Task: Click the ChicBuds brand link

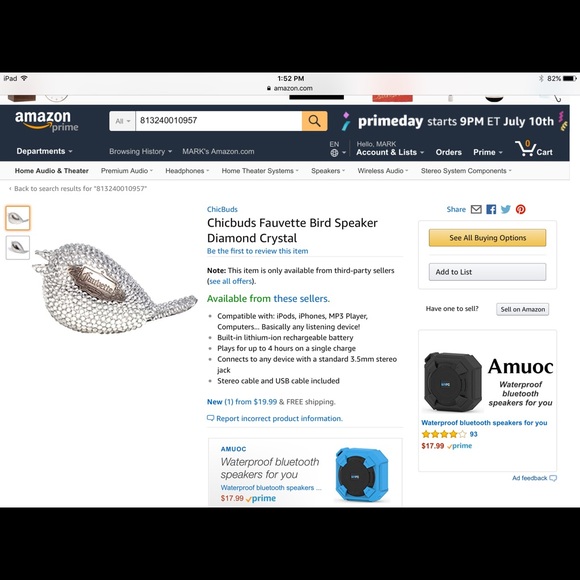Action: pyautogui.click(x=222, y=209)
